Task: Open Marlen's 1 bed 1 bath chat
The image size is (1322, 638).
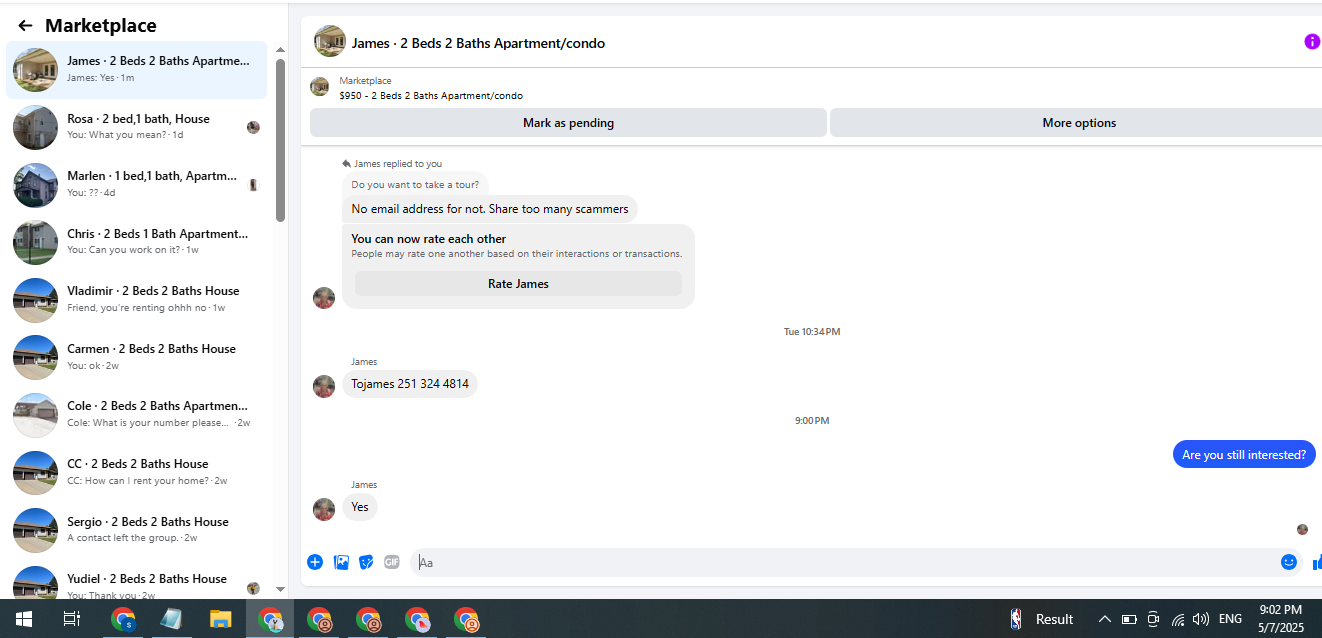Action: (136, 184)
